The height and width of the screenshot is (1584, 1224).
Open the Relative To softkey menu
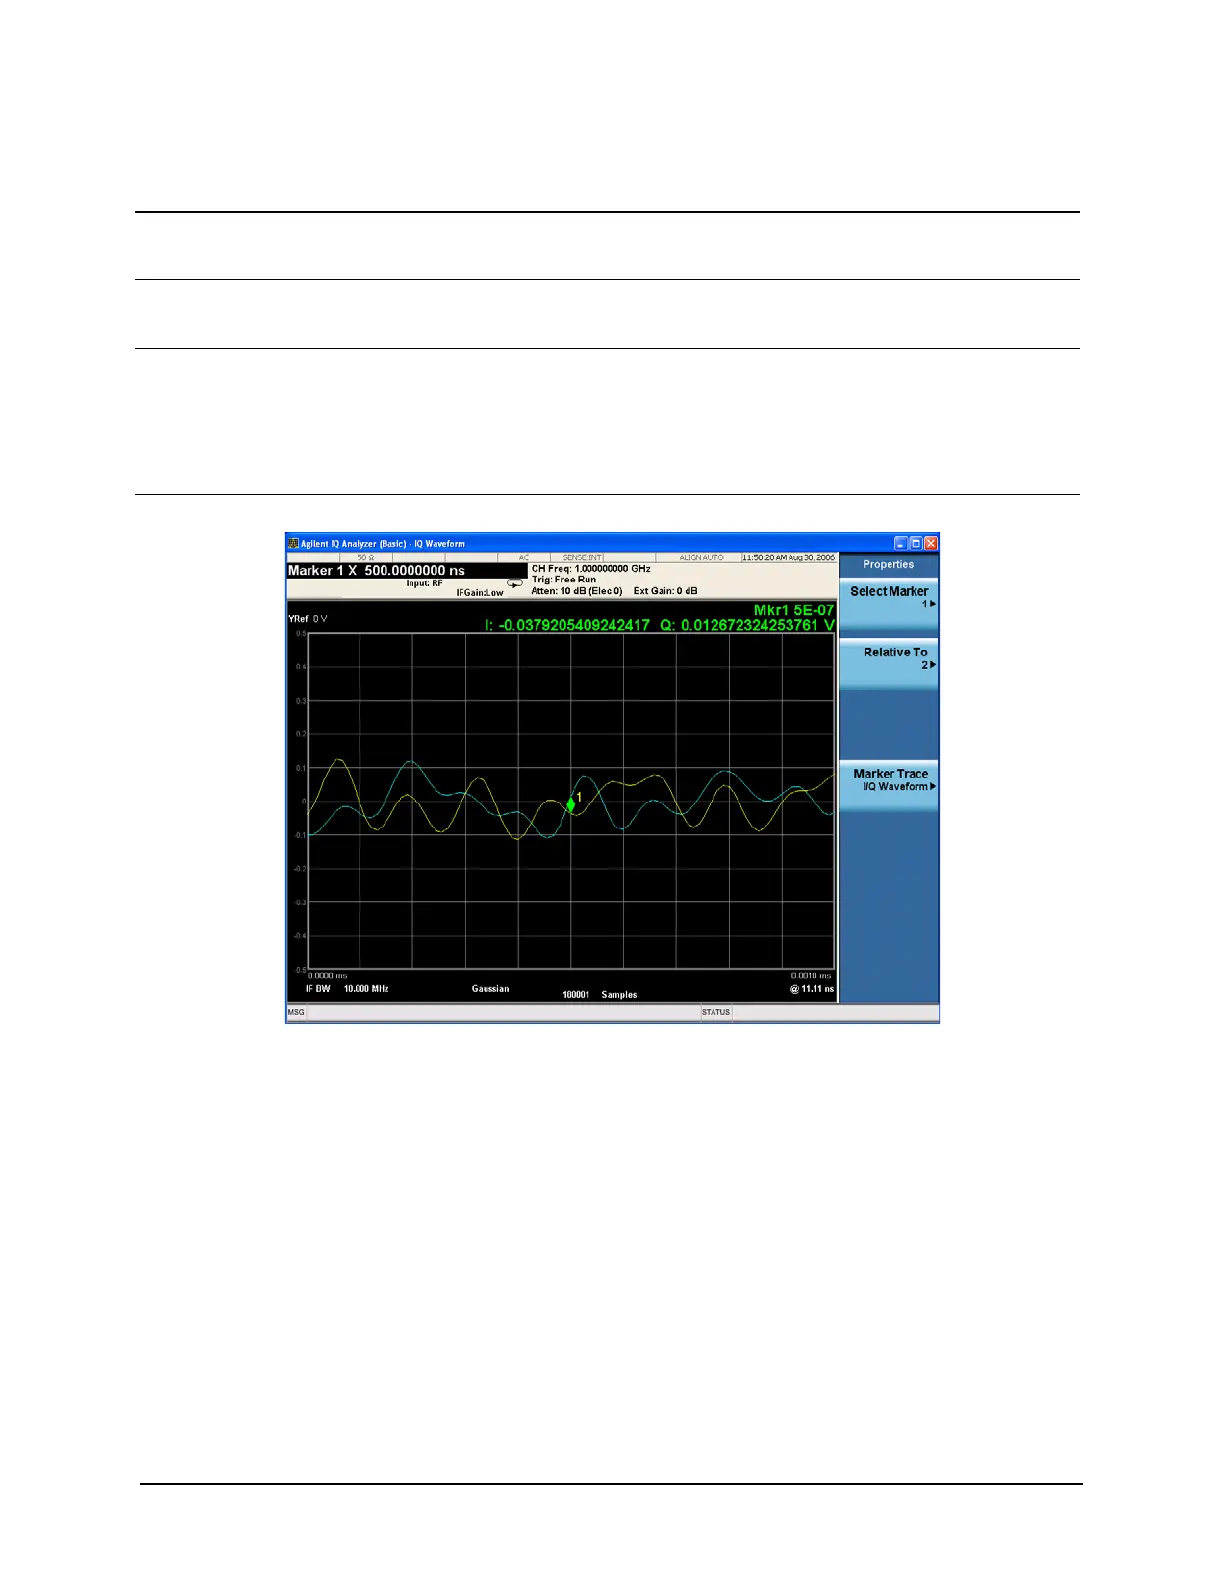tap(889, 664)
